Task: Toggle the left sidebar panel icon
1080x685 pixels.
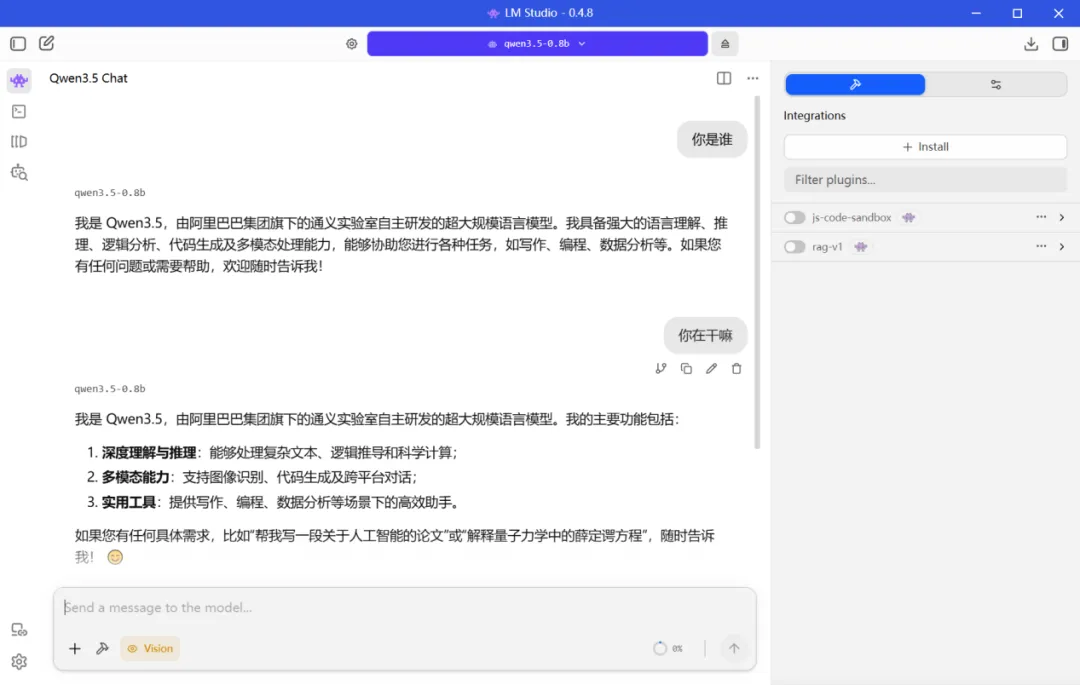Action: [x=18, y=43]
